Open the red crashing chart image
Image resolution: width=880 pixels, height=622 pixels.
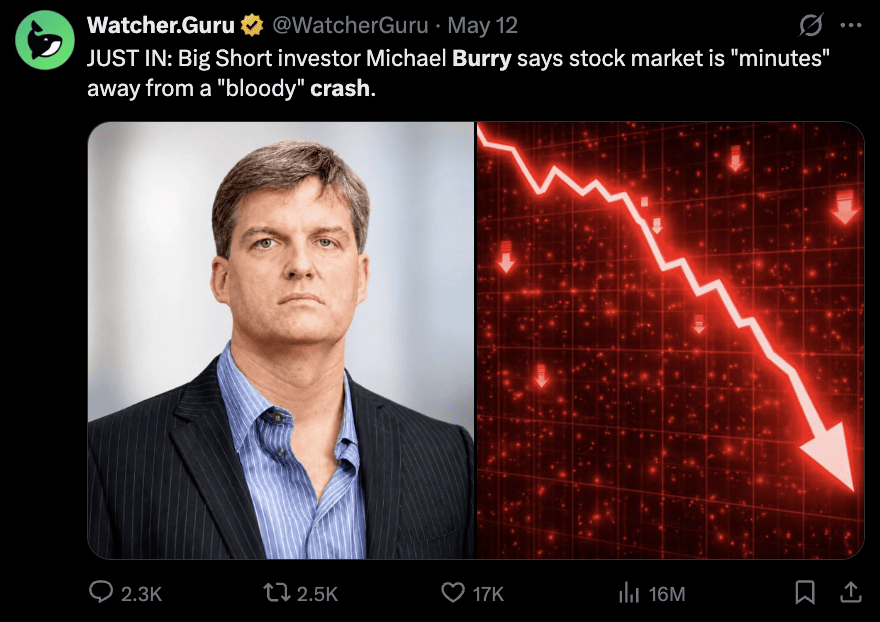tap(670, 340)
